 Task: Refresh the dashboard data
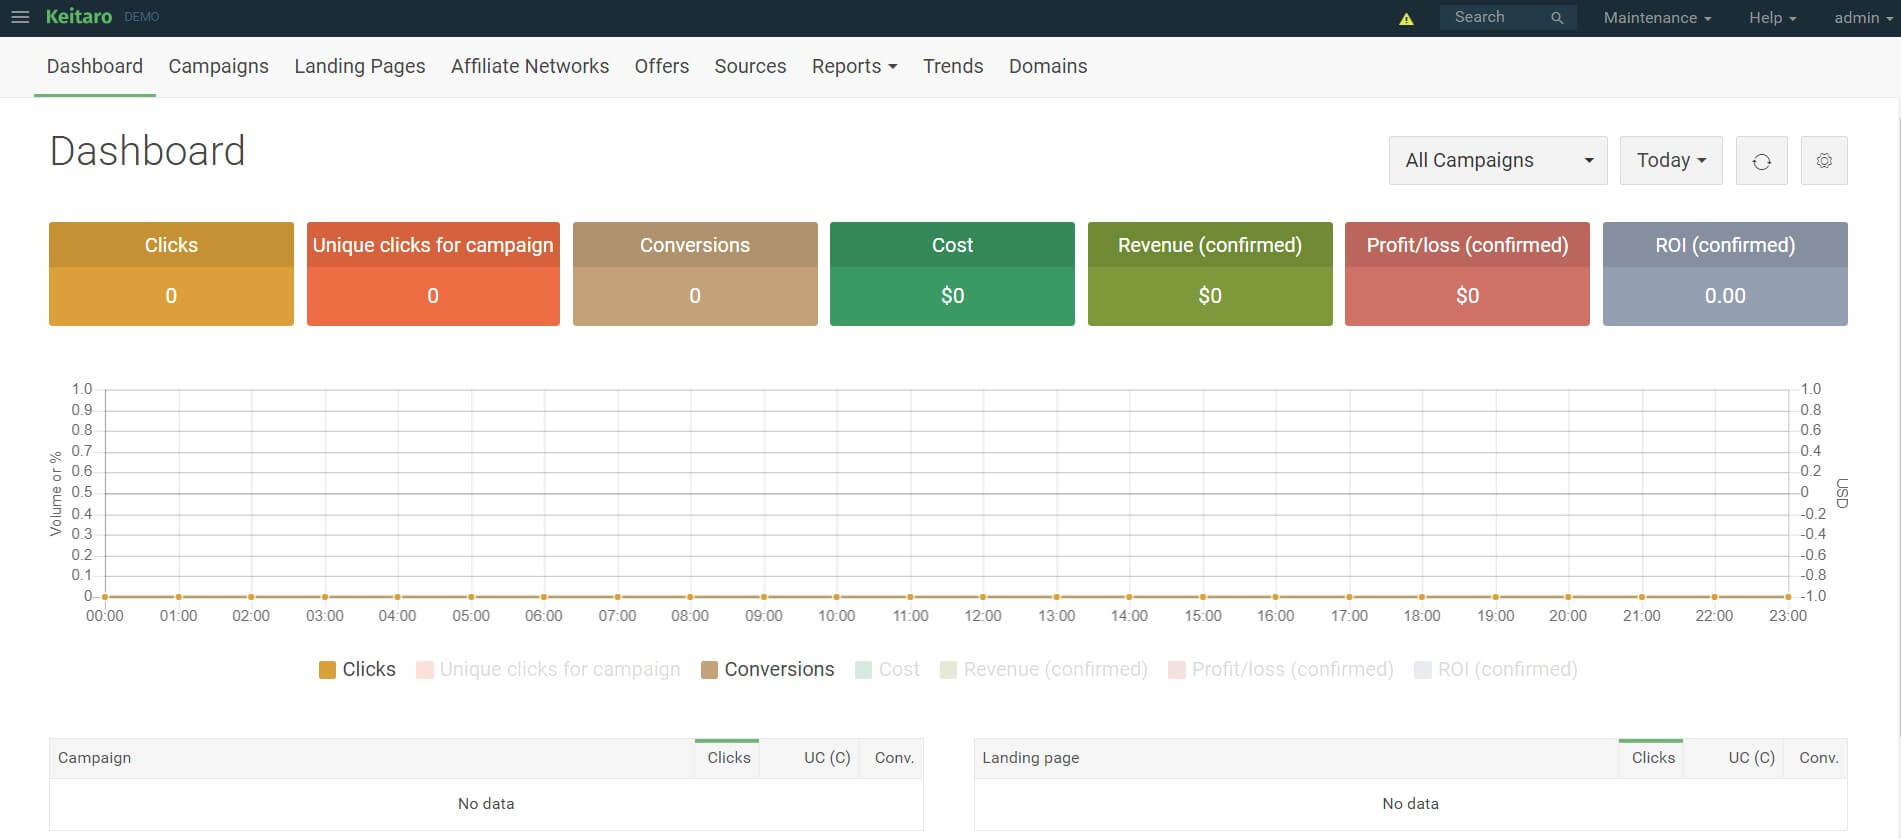[1761, 161]
